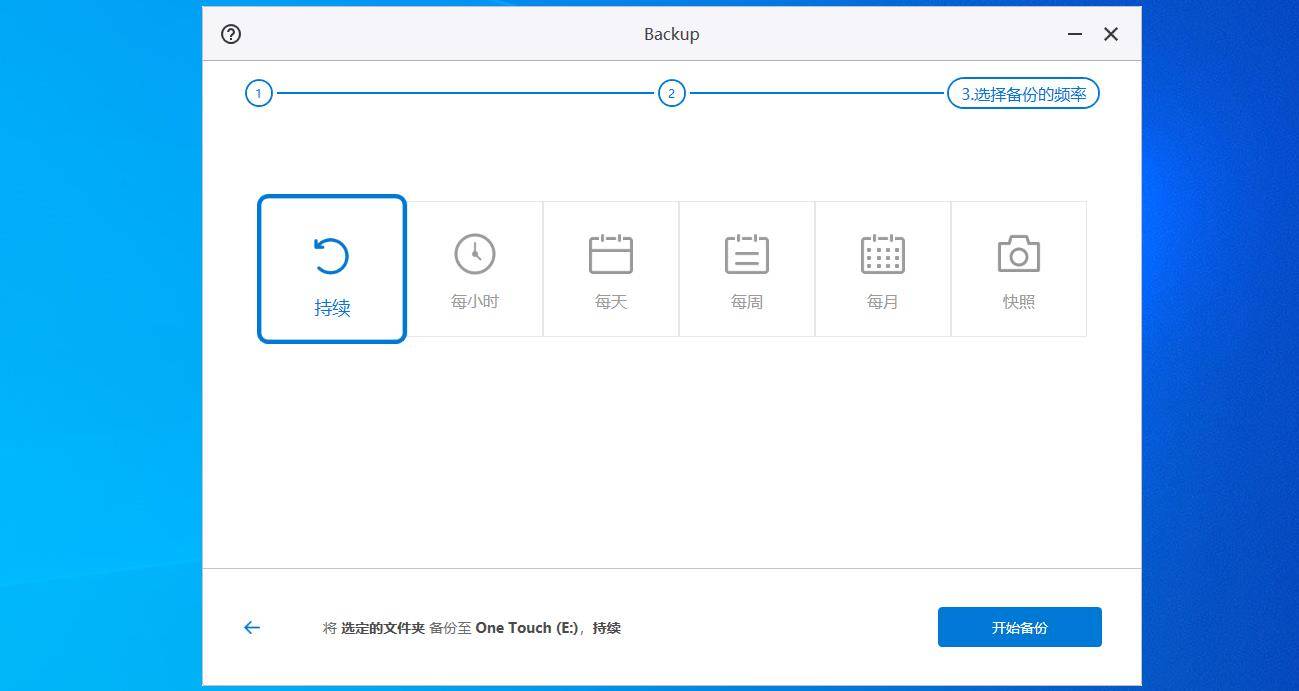Jump to step 2 circle
The image size is (1299, 691).
tap(671, 94)
